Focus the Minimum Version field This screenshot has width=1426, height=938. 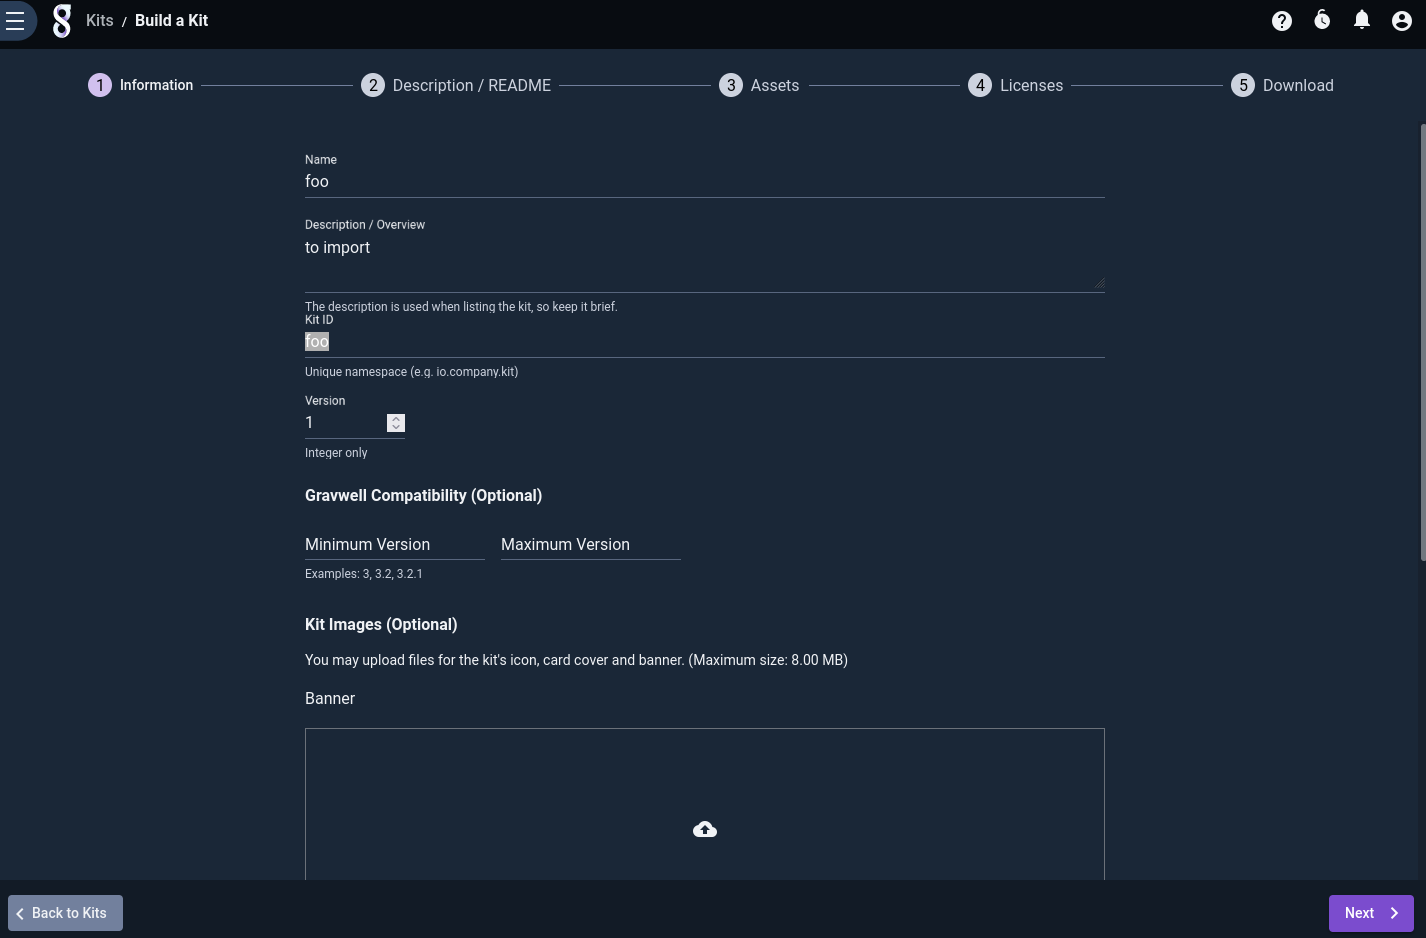pos(394,545)
